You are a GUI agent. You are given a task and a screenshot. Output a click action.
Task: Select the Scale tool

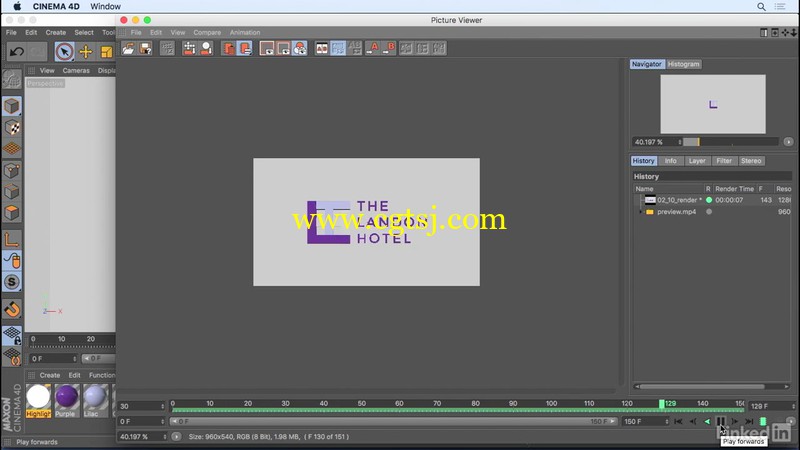106,52
